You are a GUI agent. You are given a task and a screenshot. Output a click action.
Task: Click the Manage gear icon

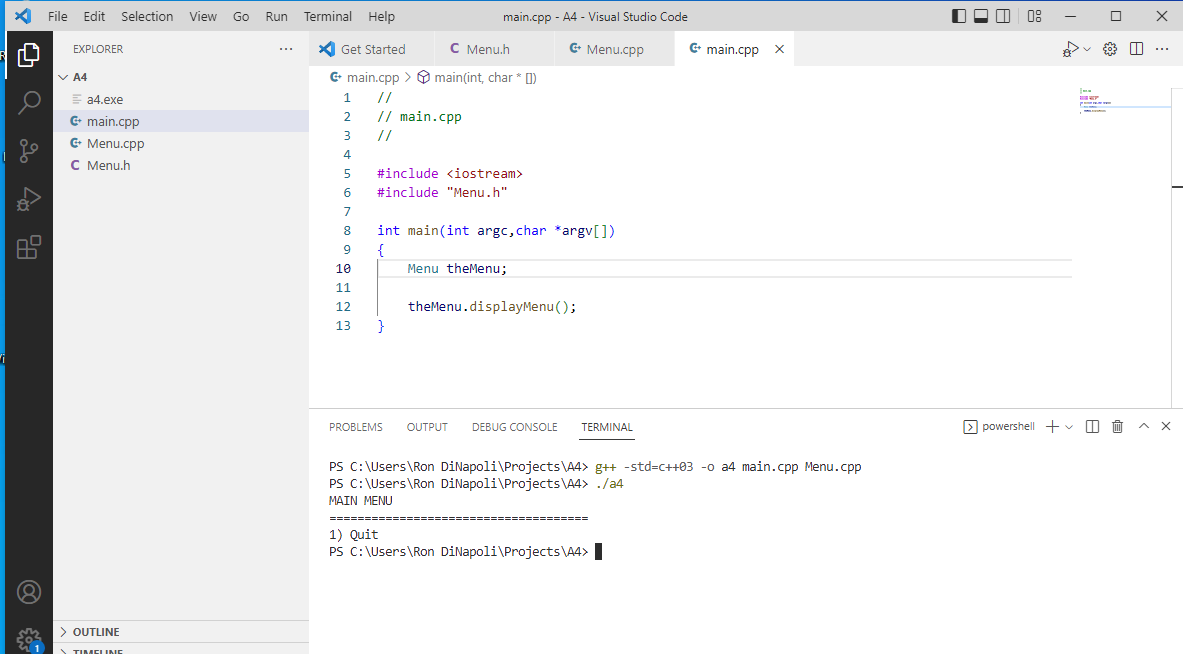tap(29, 638)
